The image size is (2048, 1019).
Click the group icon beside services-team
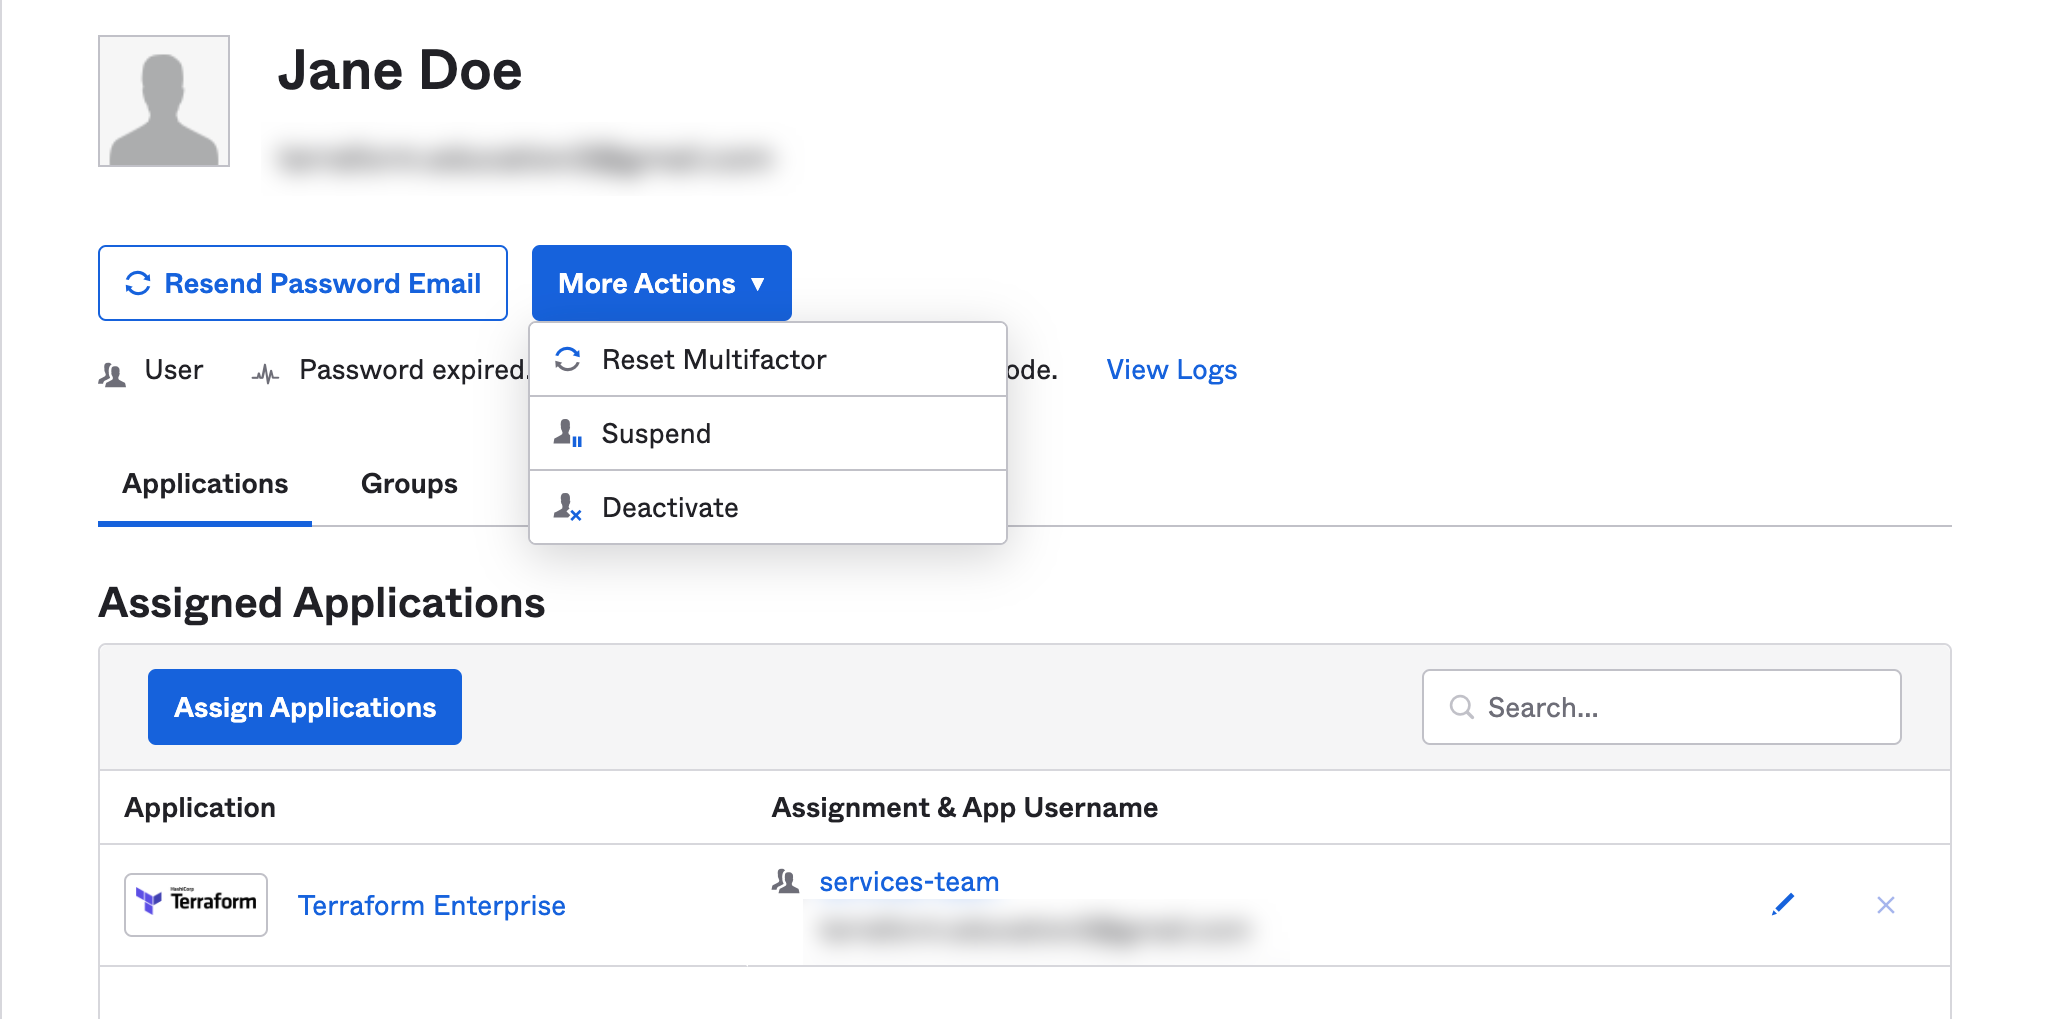[x=786, y=881]
